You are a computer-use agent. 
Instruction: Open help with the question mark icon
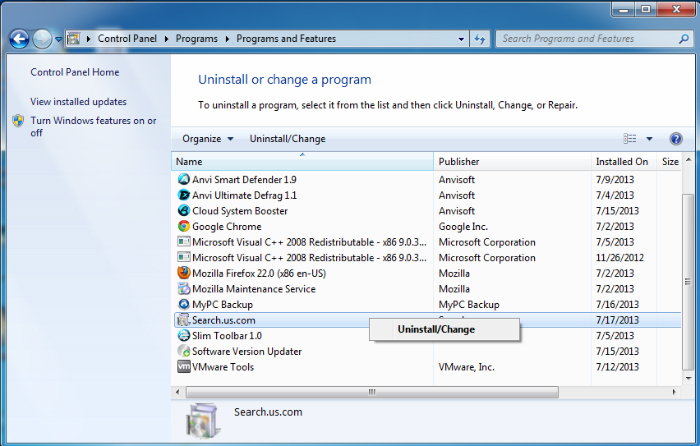click(x=676, y=139)
